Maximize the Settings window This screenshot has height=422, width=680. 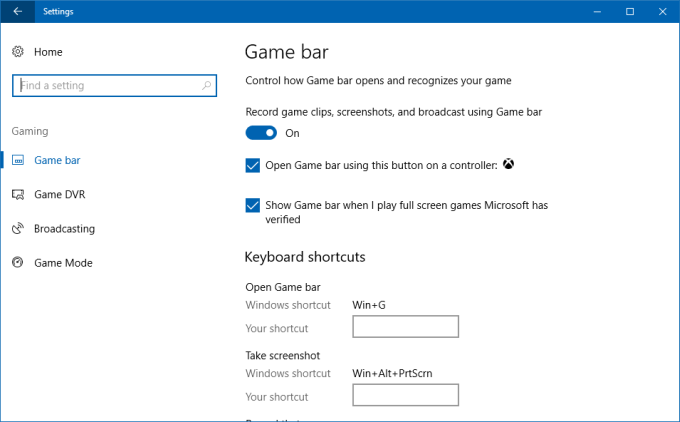point(630,11)
